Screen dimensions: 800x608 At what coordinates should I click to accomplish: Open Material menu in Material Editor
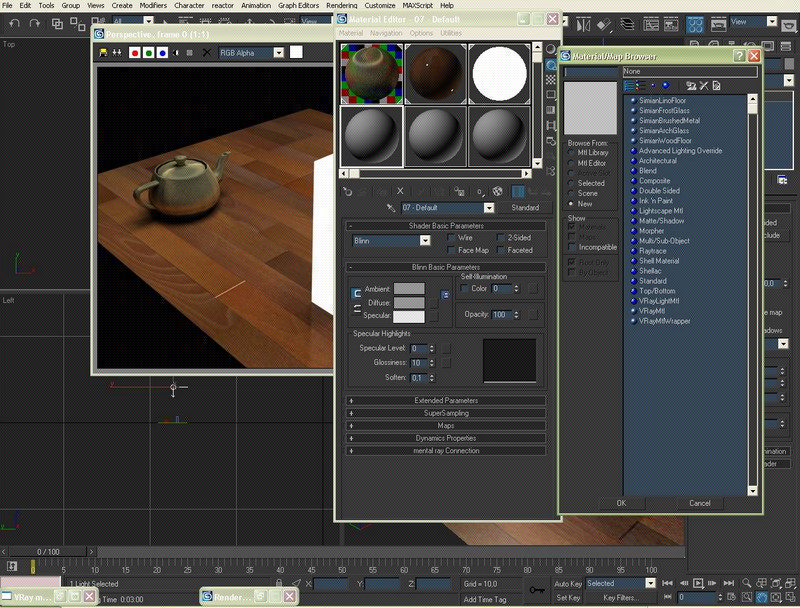[351, 33]
